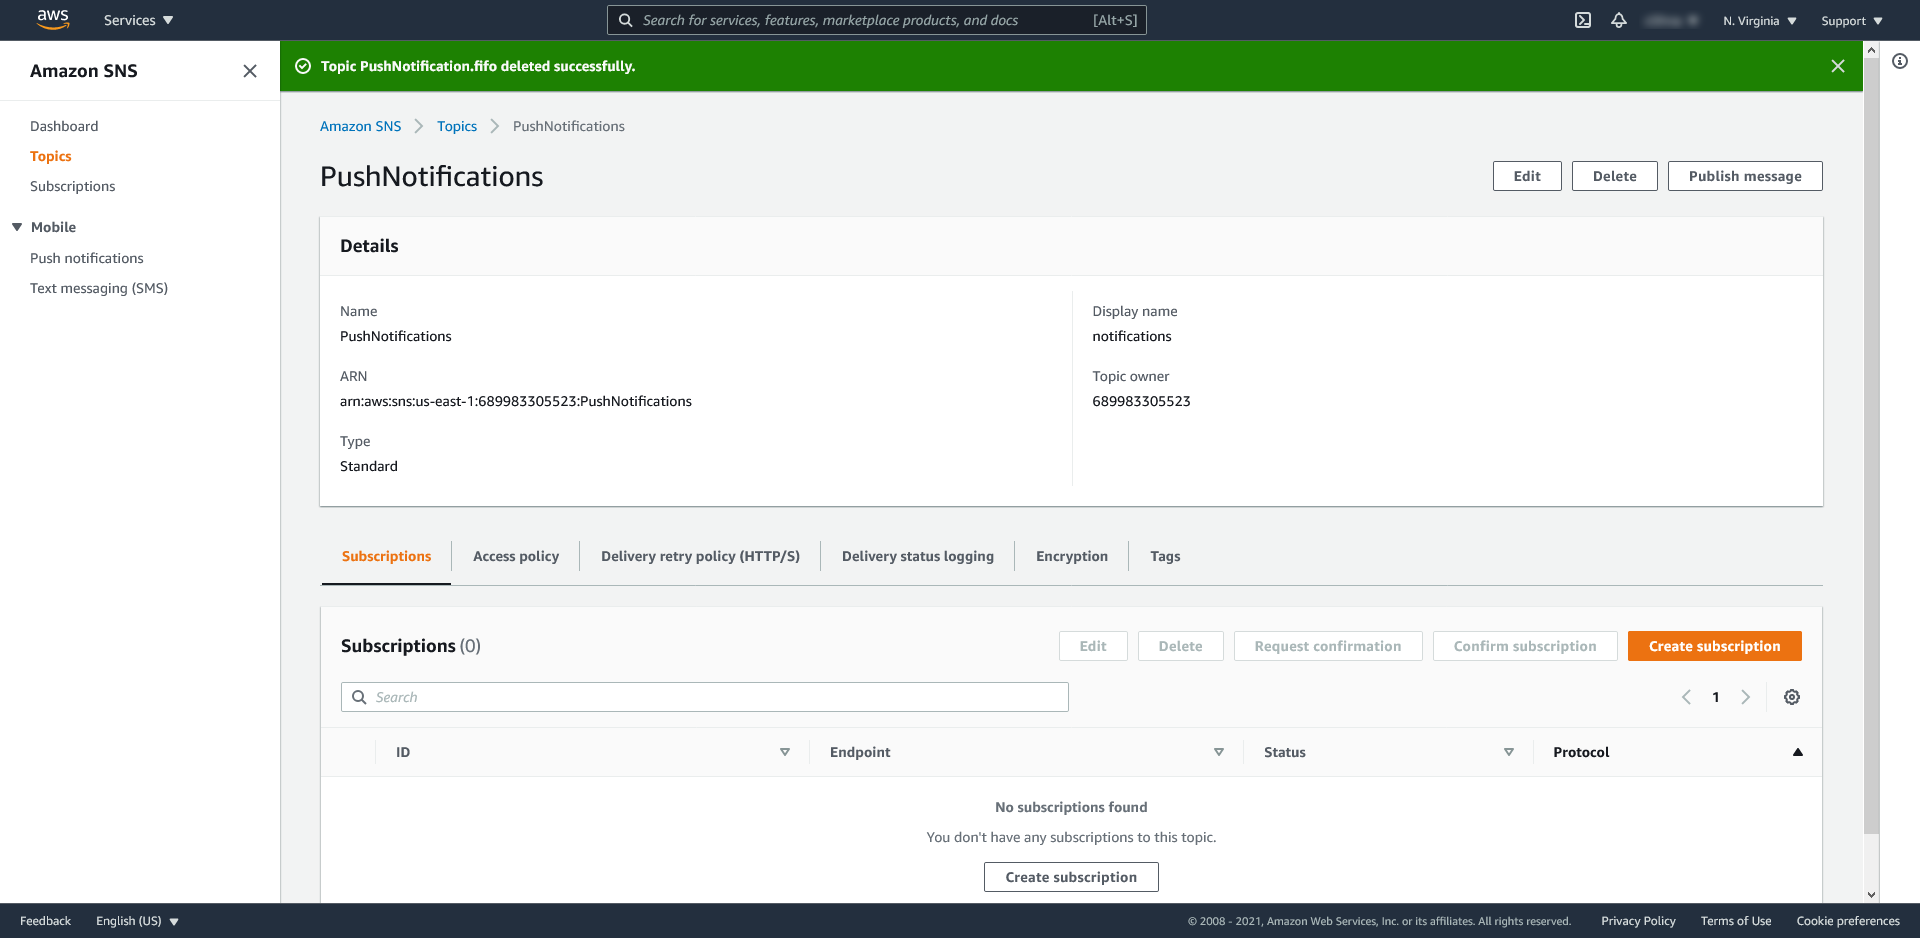Click the blurred account name menu
The image size is (1920, 938).
[1672, 20]
